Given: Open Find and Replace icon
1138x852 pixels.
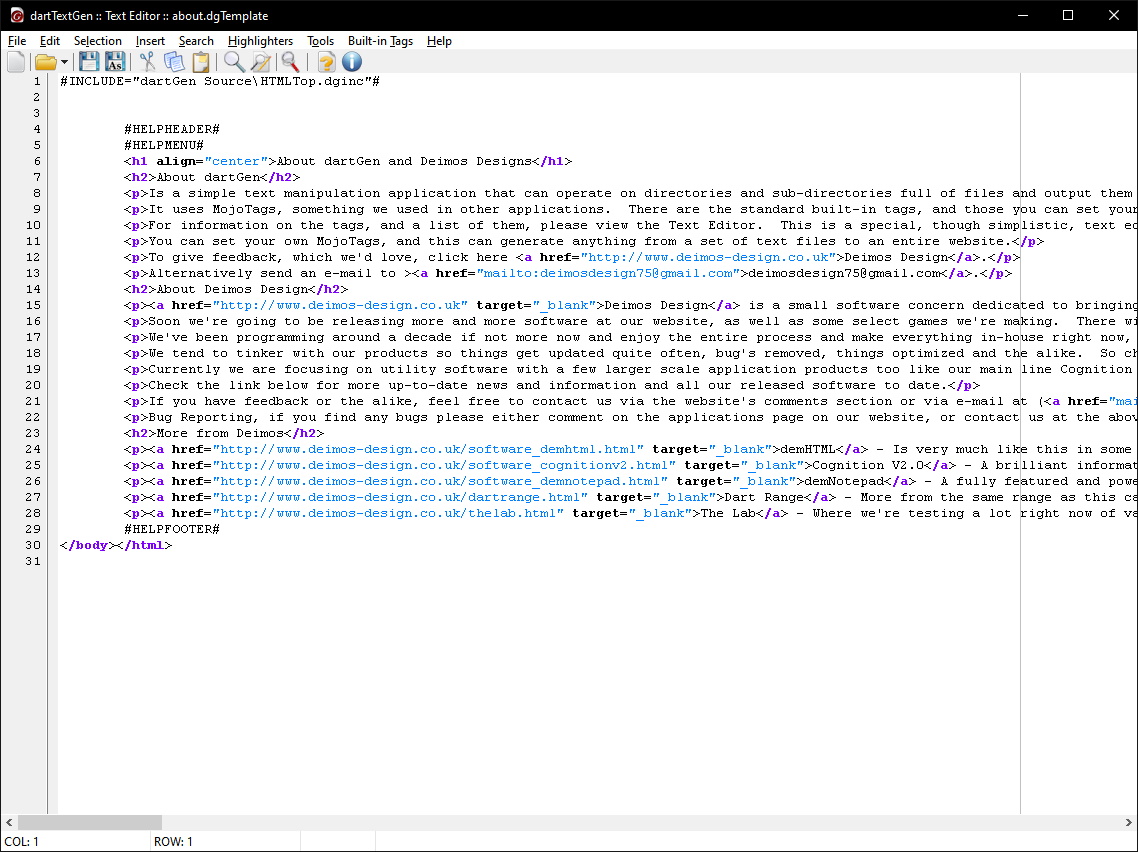Looking at the screenshot, I should (261, 62).
